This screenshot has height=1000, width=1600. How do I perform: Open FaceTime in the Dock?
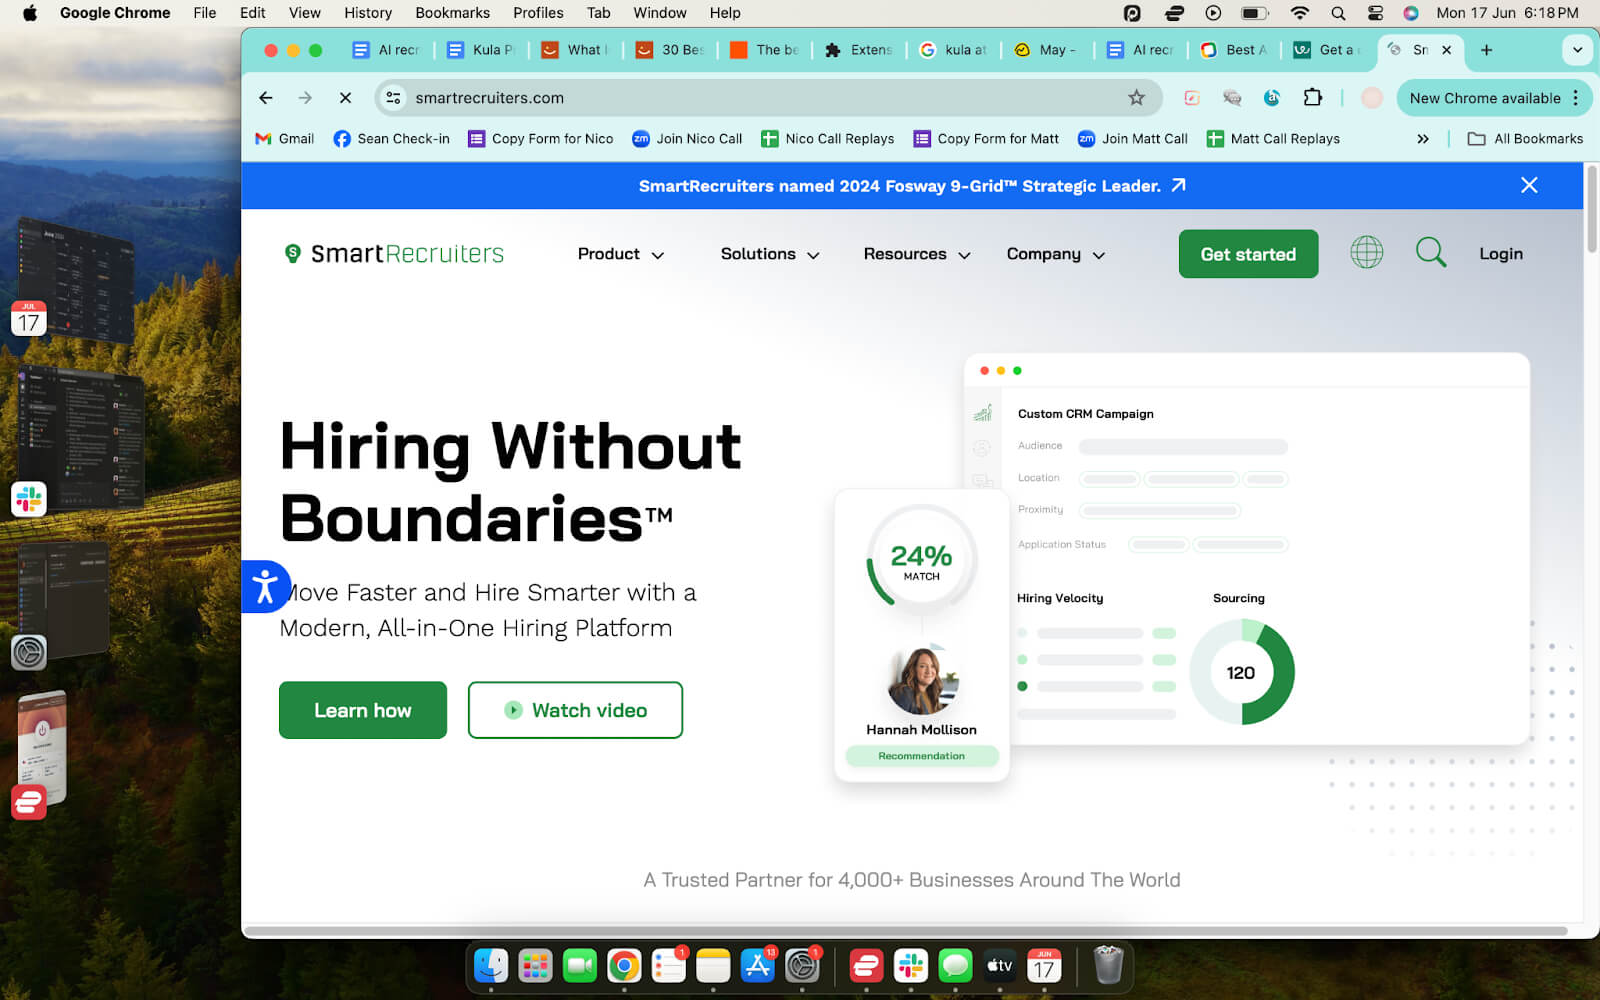click(580, 965)
